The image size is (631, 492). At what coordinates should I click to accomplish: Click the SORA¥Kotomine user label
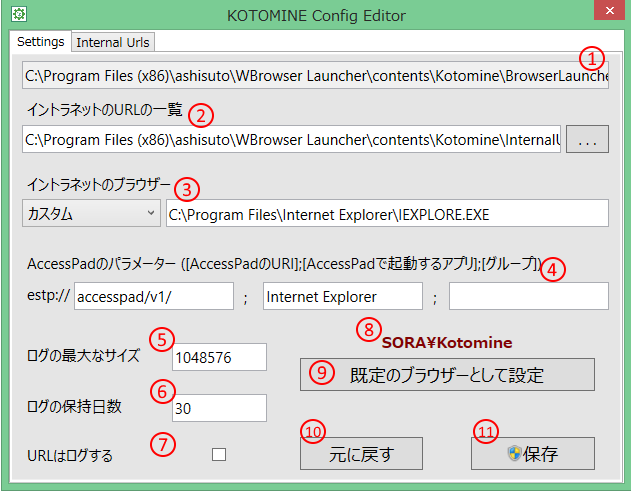pyautogui.click(x=447, y=342)
